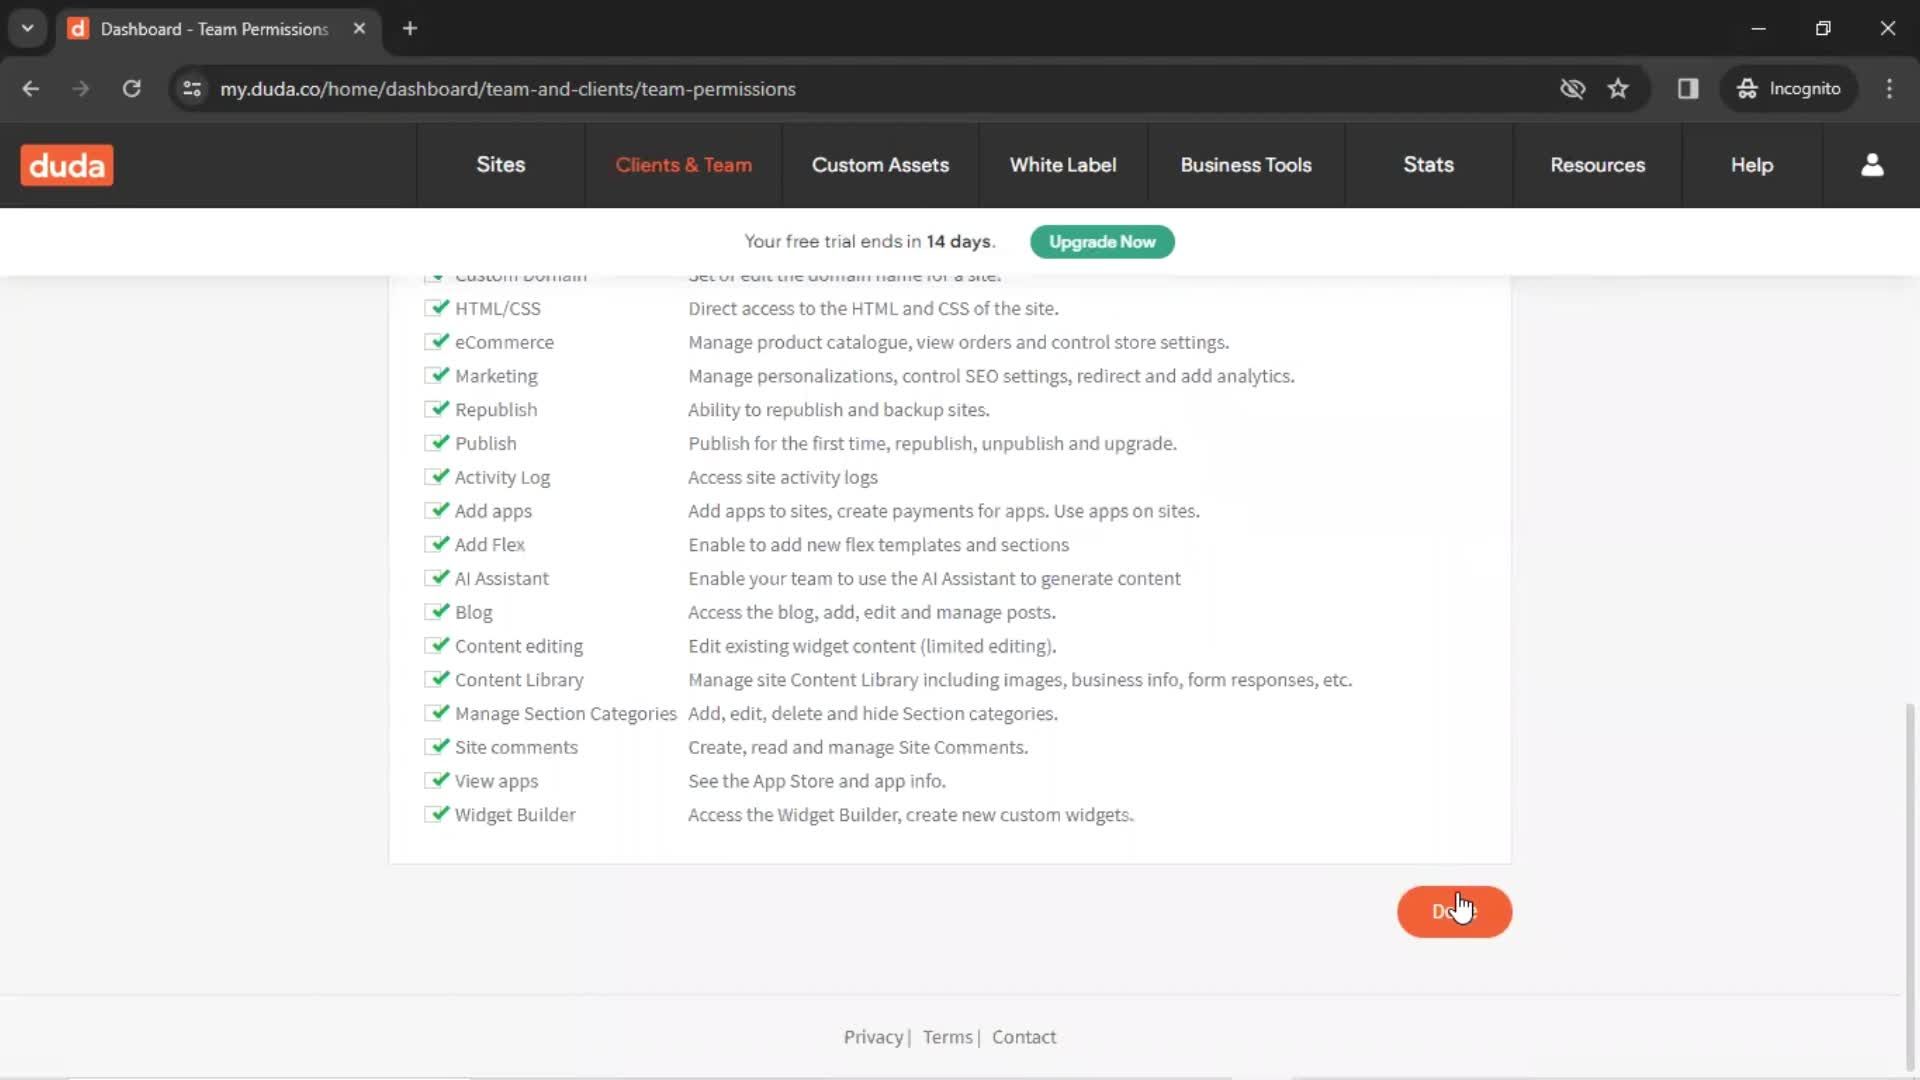Open the Clients & Team menu

(683, 165)
